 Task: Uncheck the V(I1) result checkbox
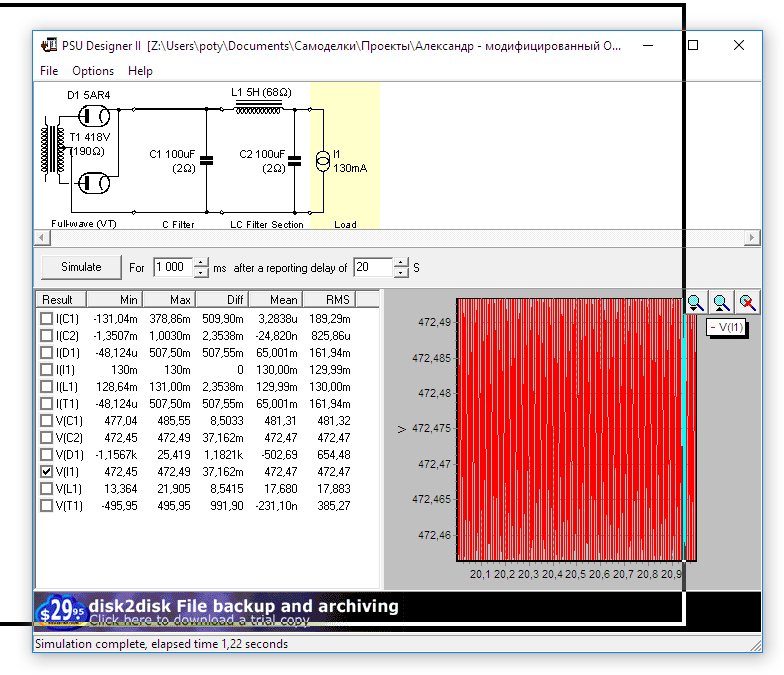point(46,471)
